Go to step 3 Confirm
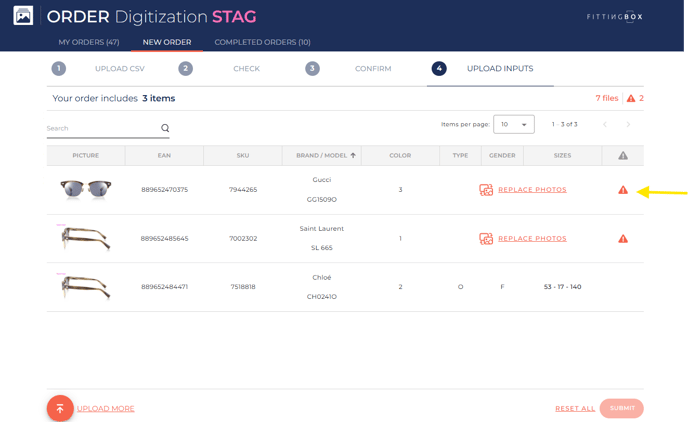This screenshot has height=422, width=688. coord(373,68)
